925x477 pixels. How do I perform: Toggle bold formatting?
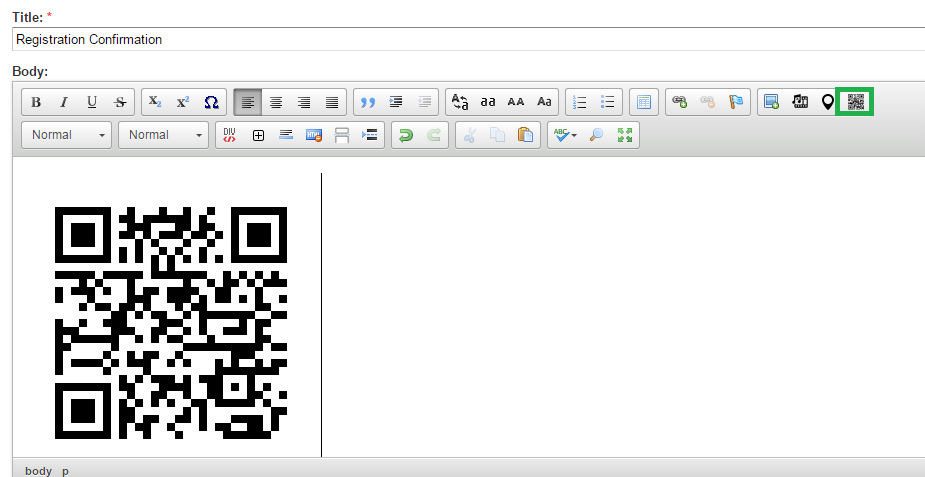pyautogui.click(x=36, y=102)
